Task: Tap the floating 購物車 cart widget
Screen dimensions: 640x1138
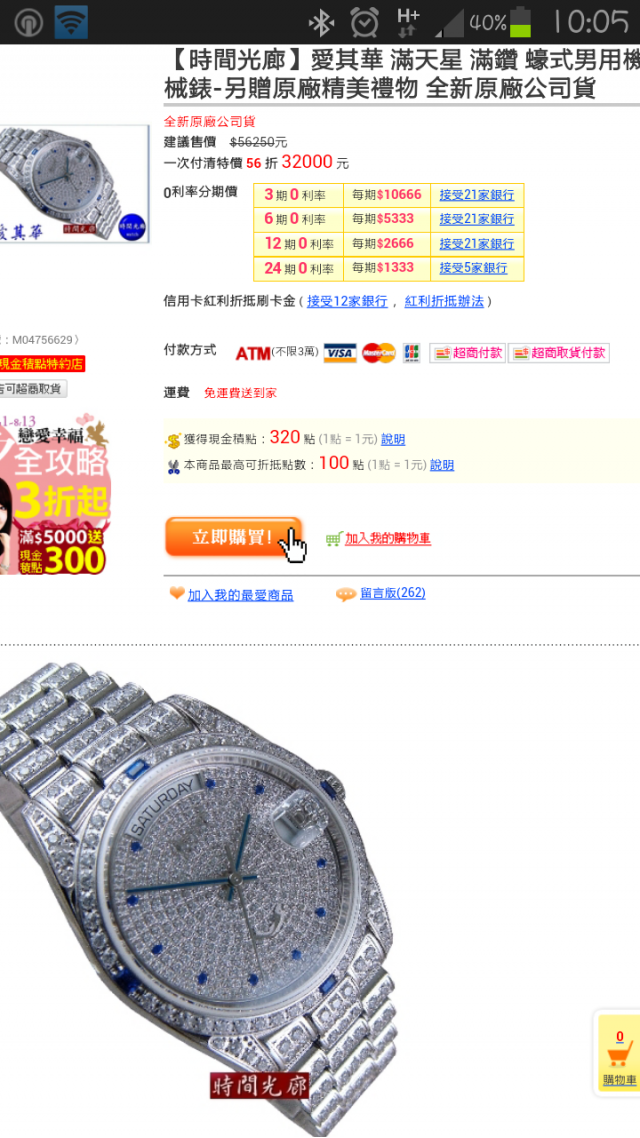Action: [619, 1052]
